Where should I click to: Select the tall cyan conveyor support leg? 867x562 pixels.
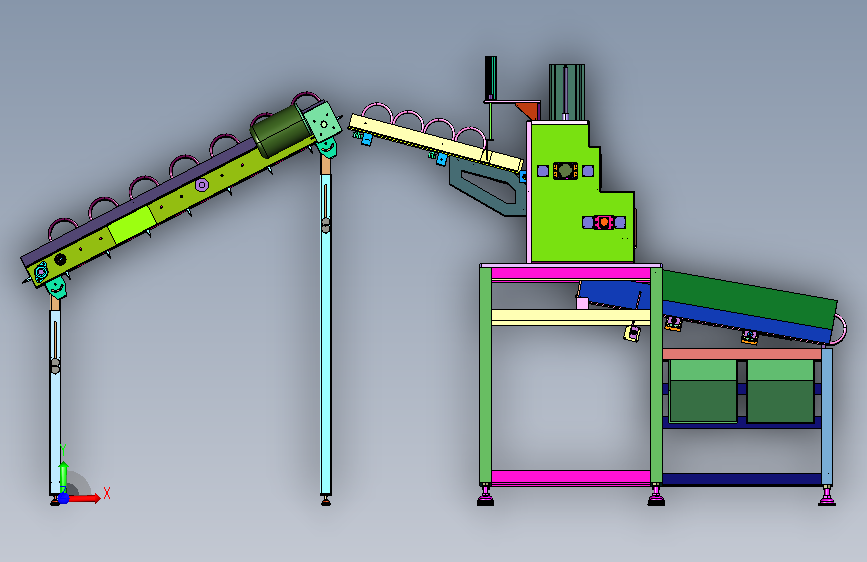(326, 335)
